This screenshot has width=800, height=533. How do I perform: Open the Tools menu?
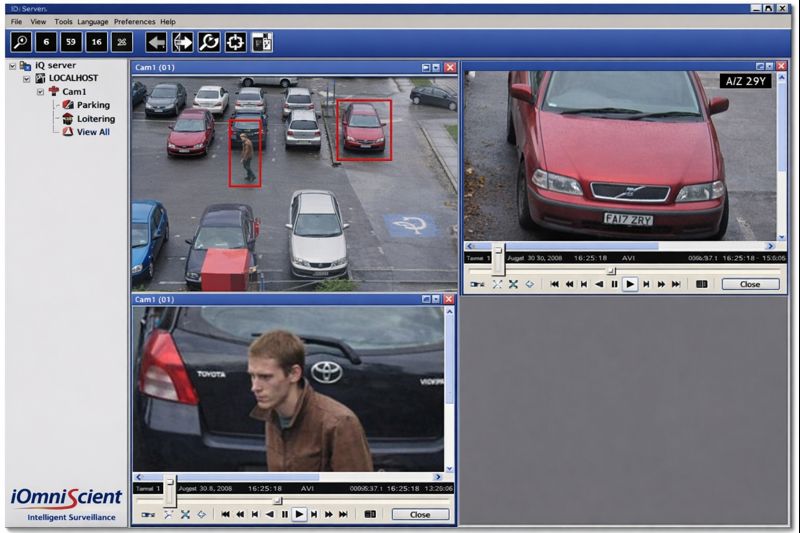click(x=63, y=21)
